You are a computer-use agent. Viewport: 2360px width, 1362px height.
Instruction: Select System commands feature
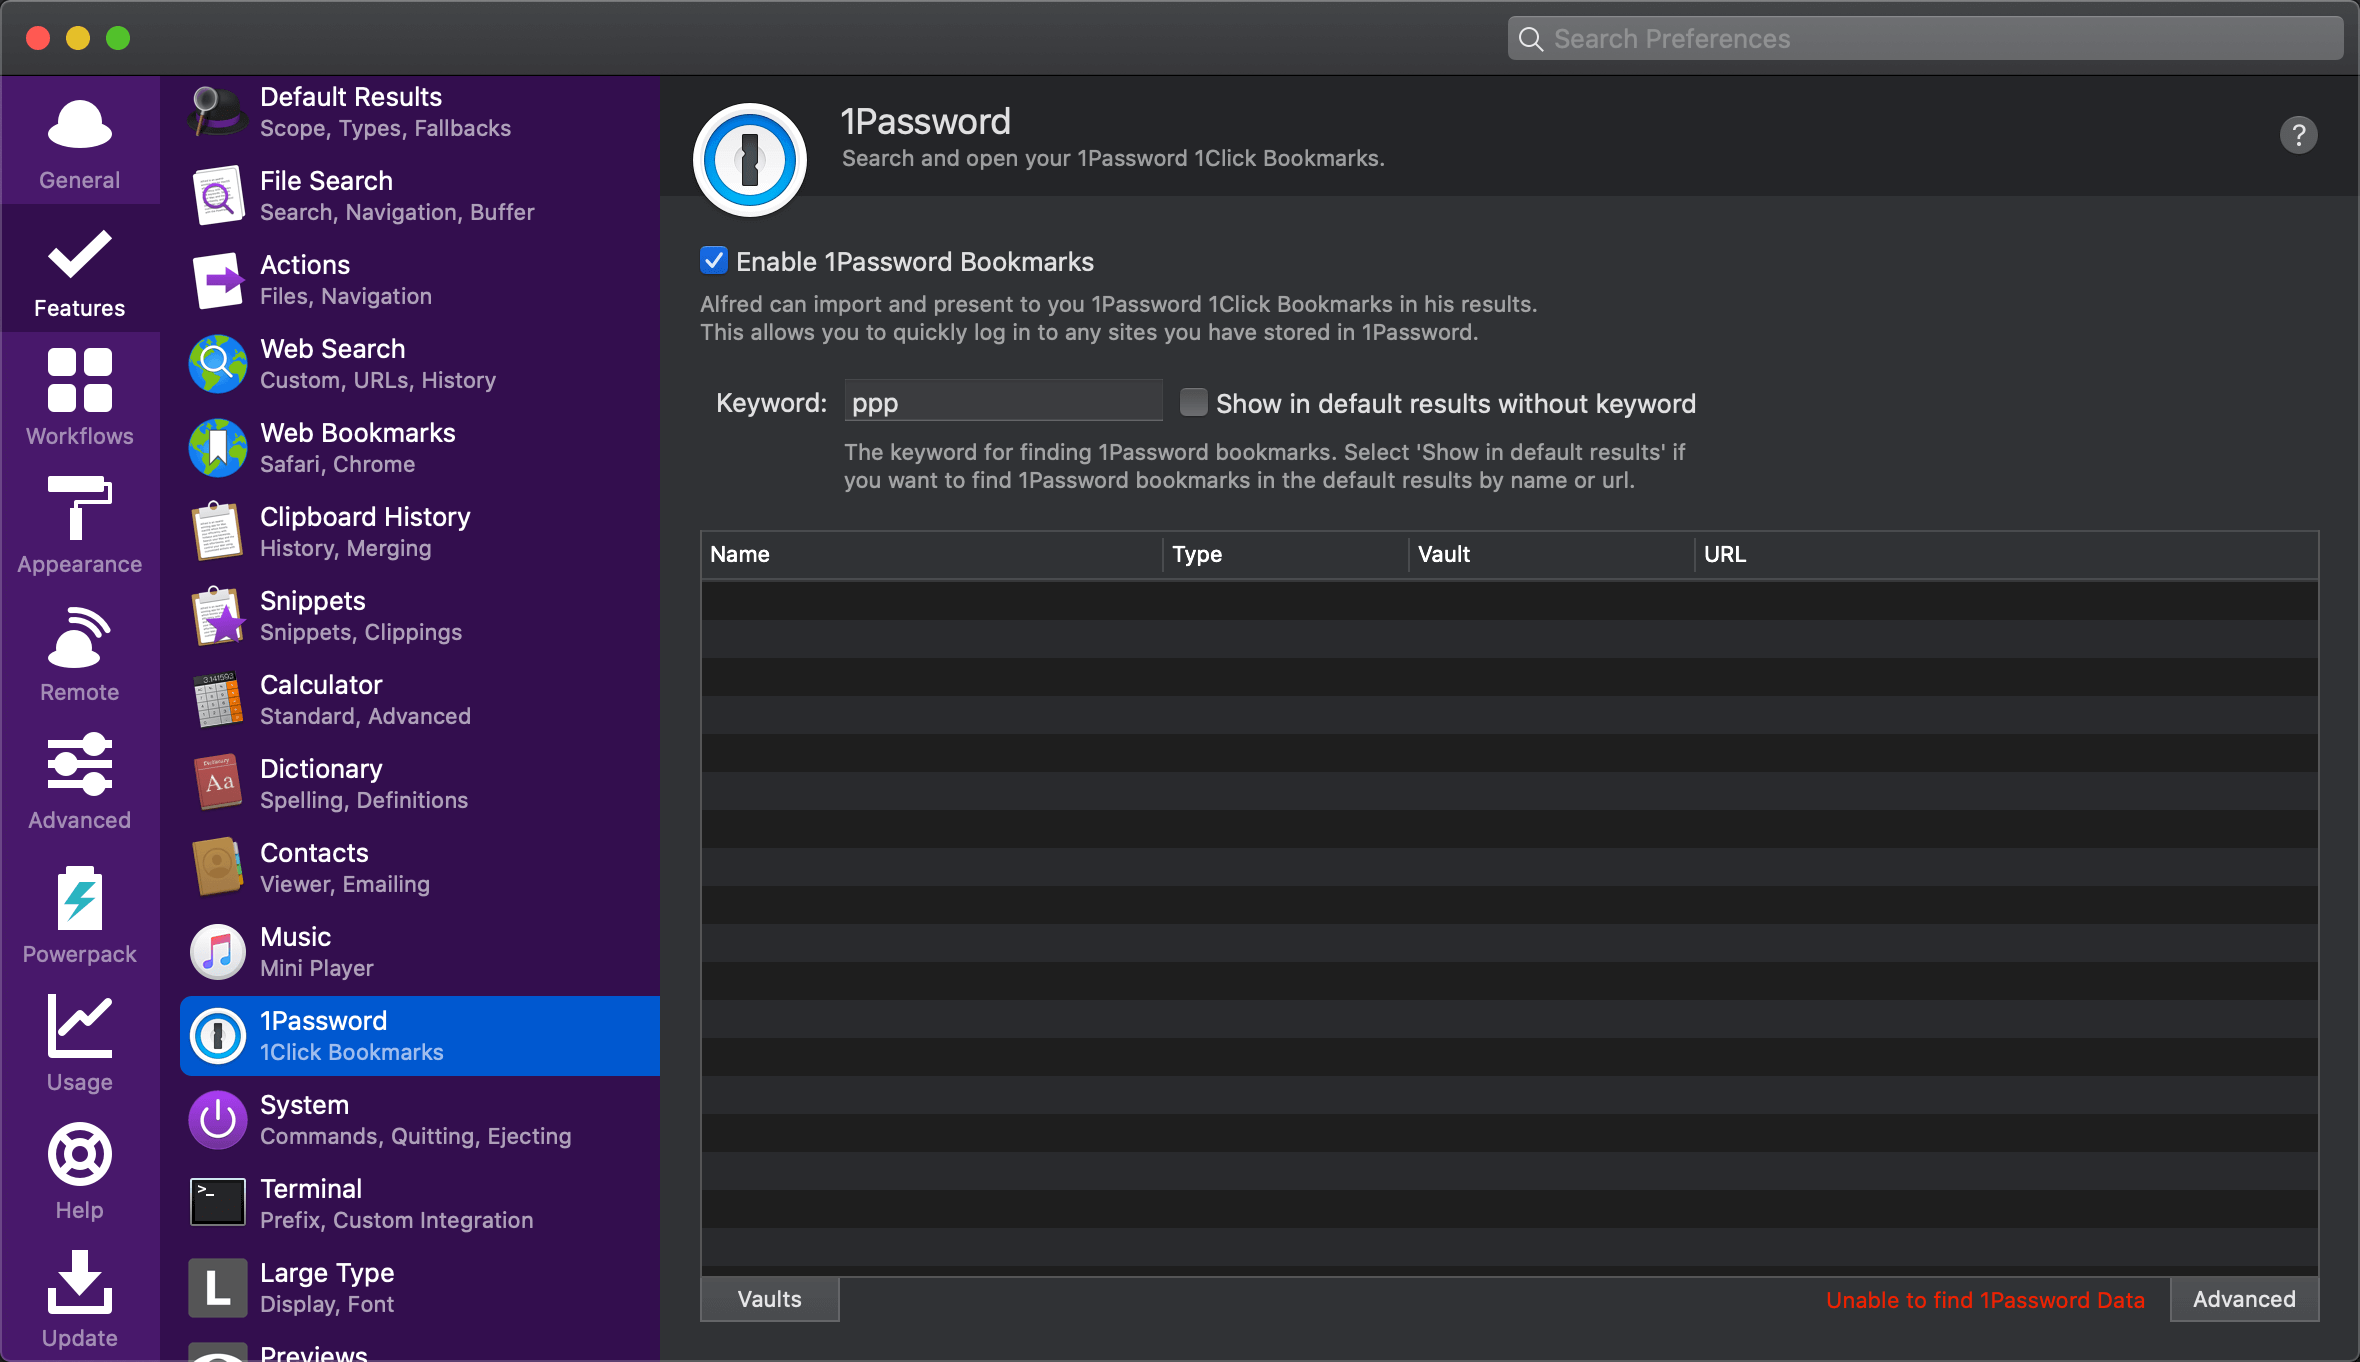[420, 1120]
